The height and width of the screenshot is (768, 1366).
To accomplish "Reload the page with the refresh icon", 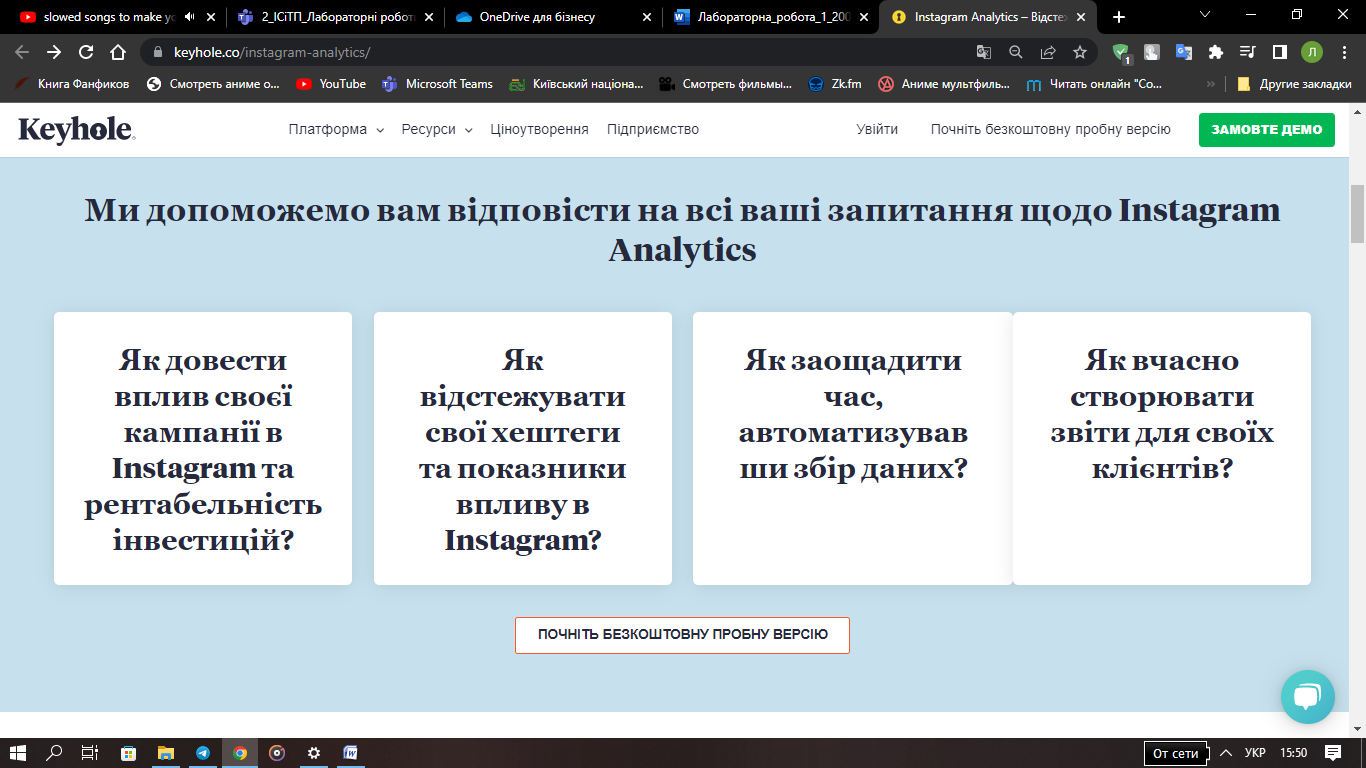I will click(86, 52).
